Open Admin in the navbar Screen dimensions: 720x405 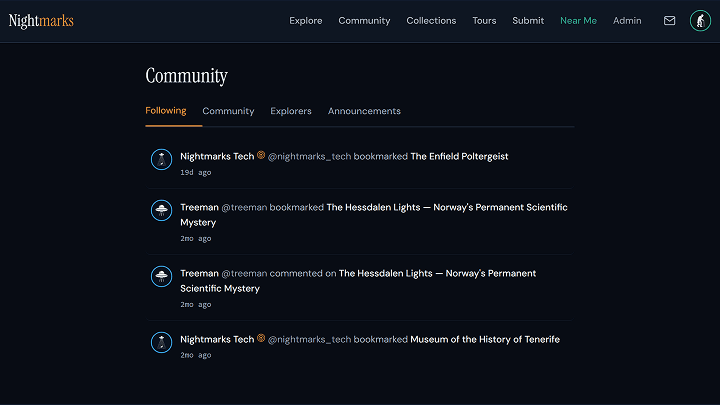point(627,21)
